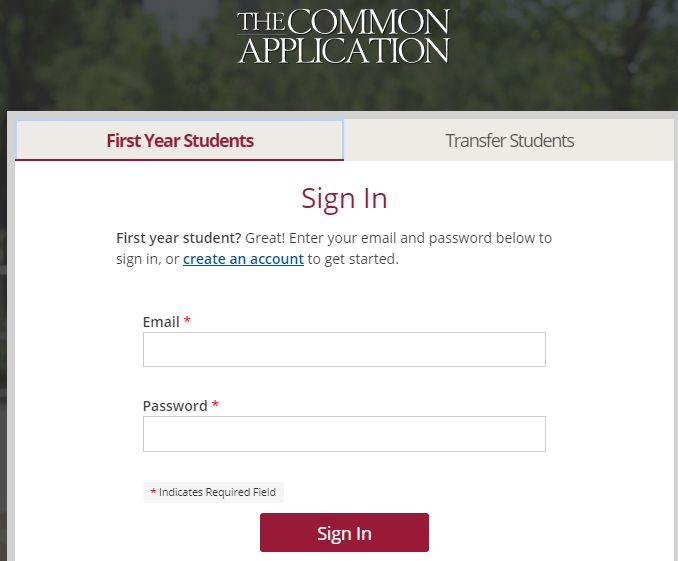Screen dimensions: 678x561
Task: Click the Sign In heading text
Action: 344,198
